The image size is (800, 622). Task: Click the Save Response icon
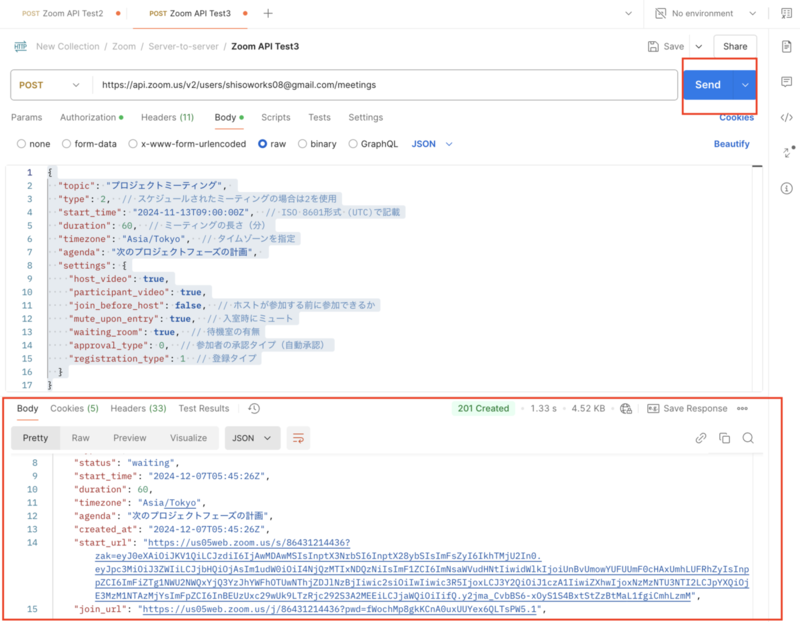pos(653,408)
